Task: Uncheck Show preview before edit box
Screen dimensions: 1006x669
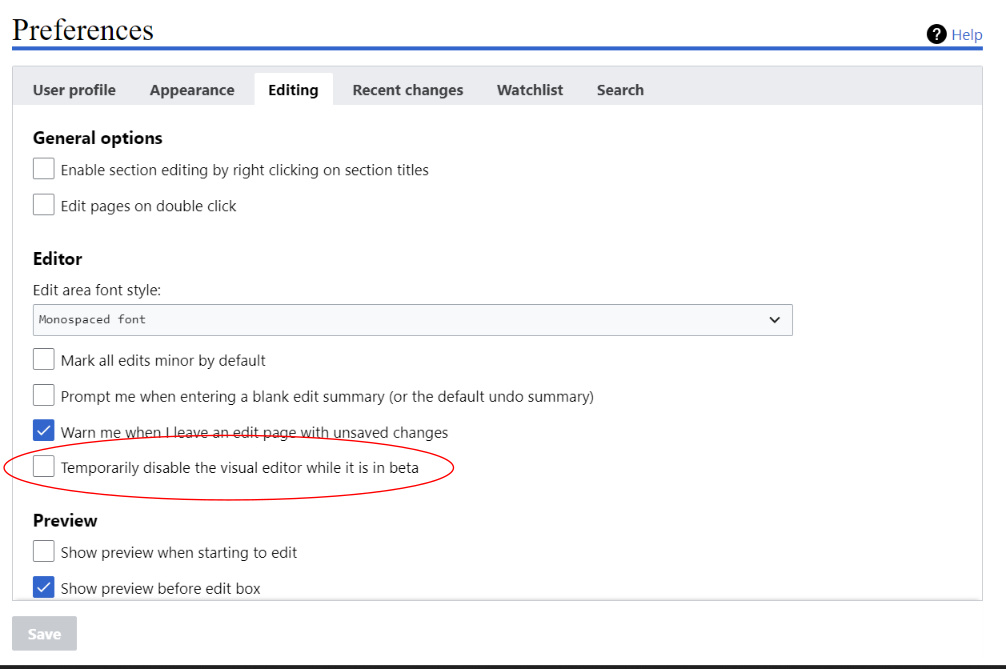Action: point(44,587)
